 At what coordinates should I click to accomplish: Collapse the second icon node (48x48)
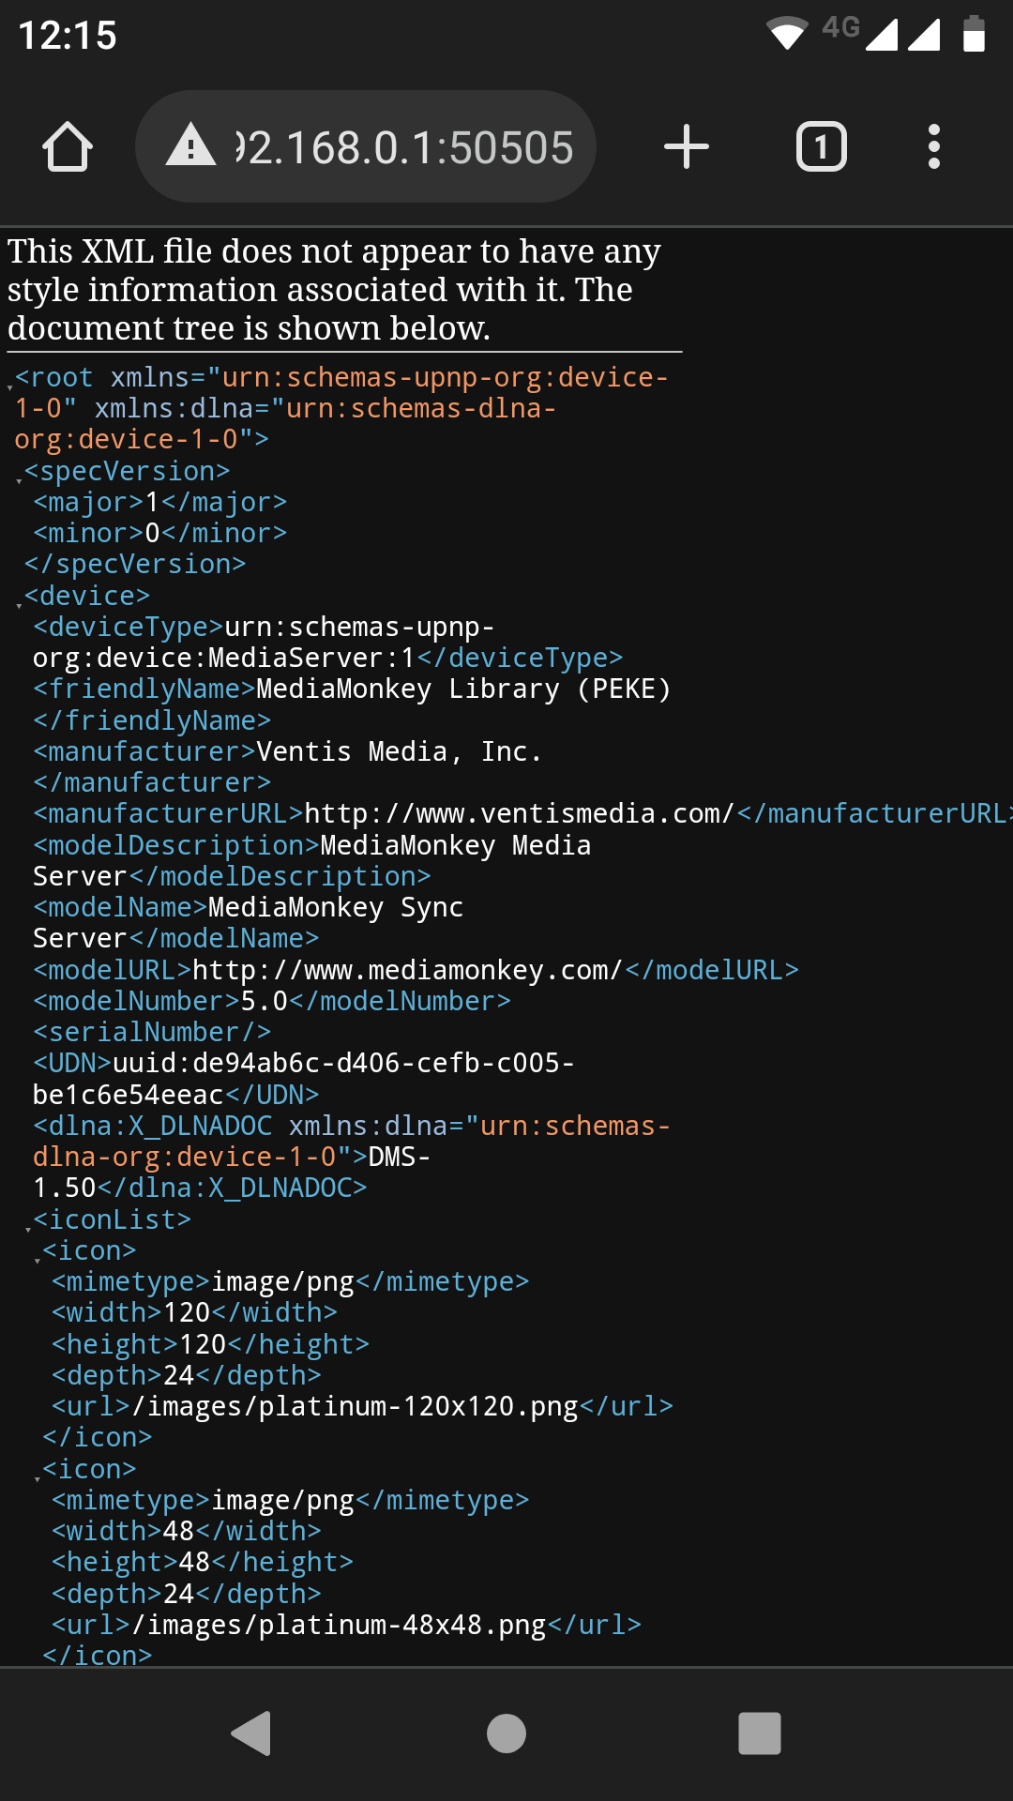click(38, 1478)
